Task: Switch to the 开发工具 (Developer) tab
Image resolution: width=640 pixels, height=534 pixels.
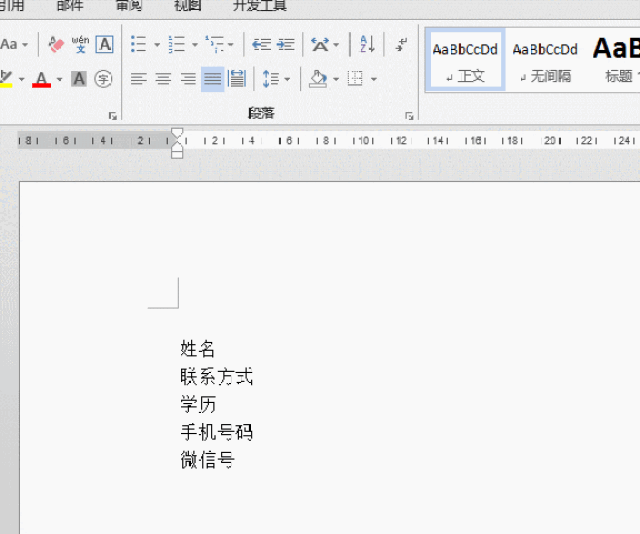Action: tap(259, 5)
